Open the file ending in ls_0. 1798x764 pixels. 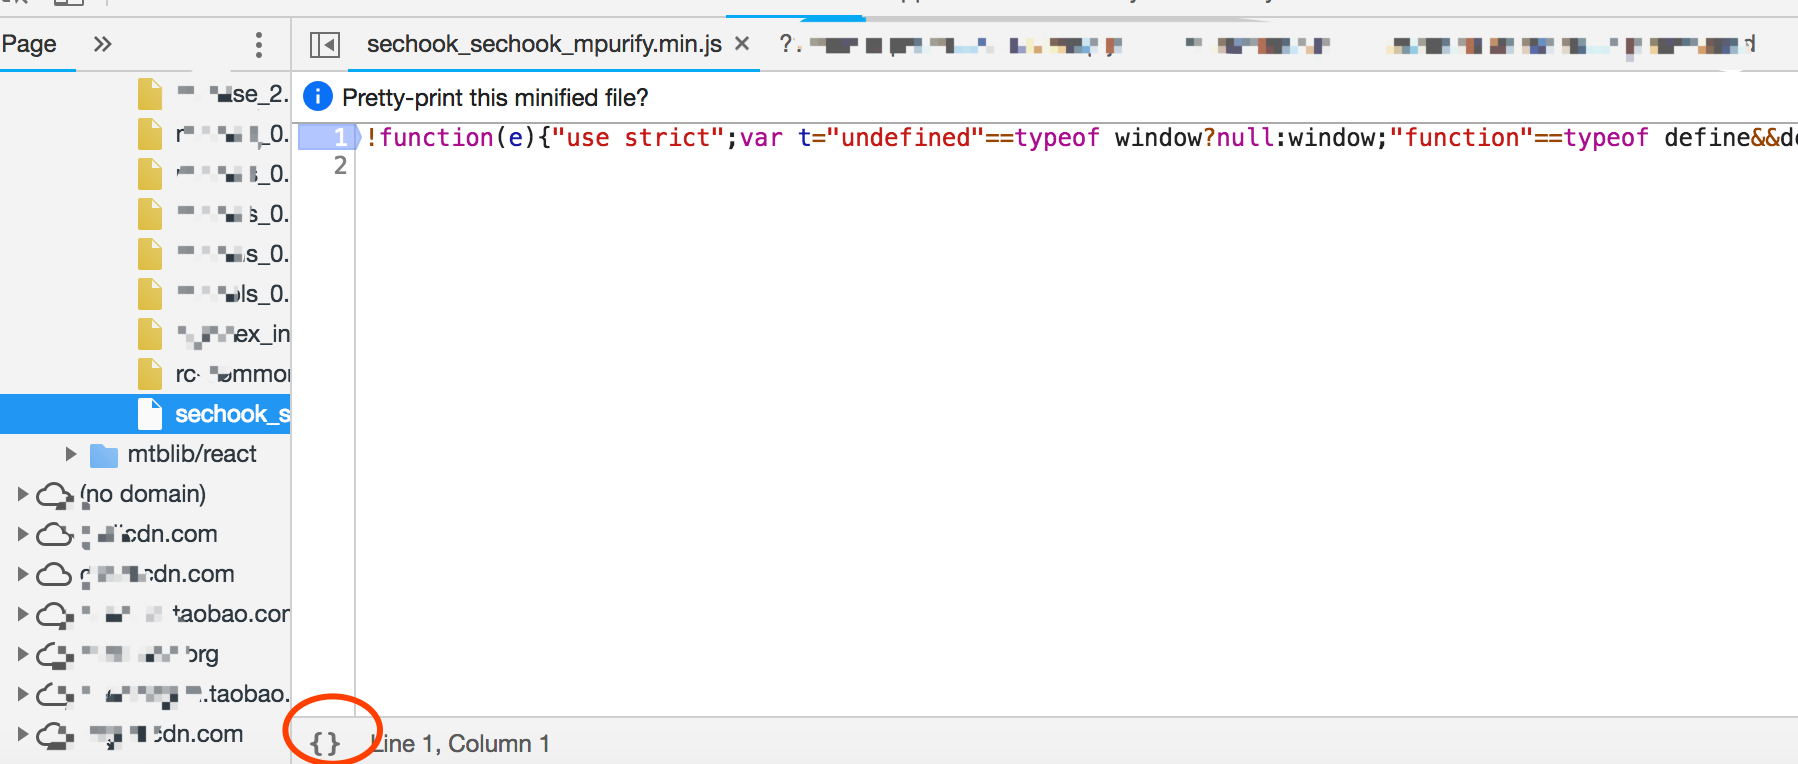click(145, 294)
